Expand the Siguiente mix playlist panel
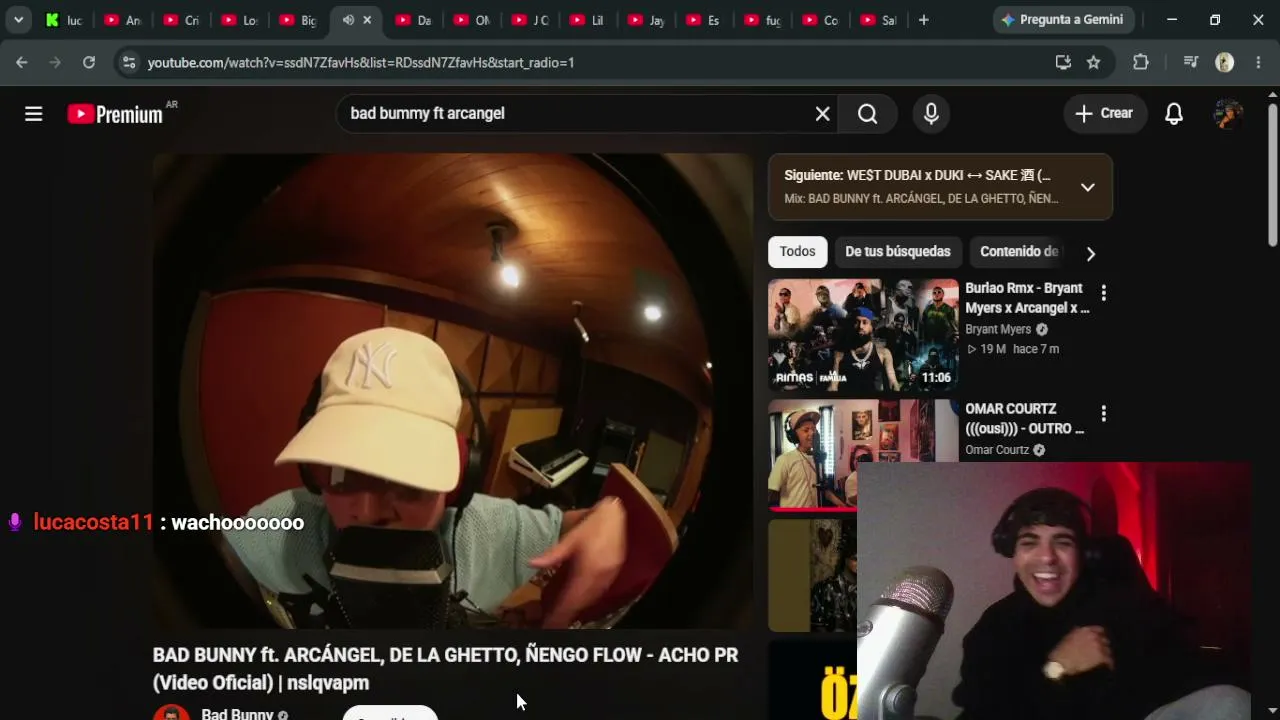This screenshot has width=1280, height=720. coord(1088,187)
